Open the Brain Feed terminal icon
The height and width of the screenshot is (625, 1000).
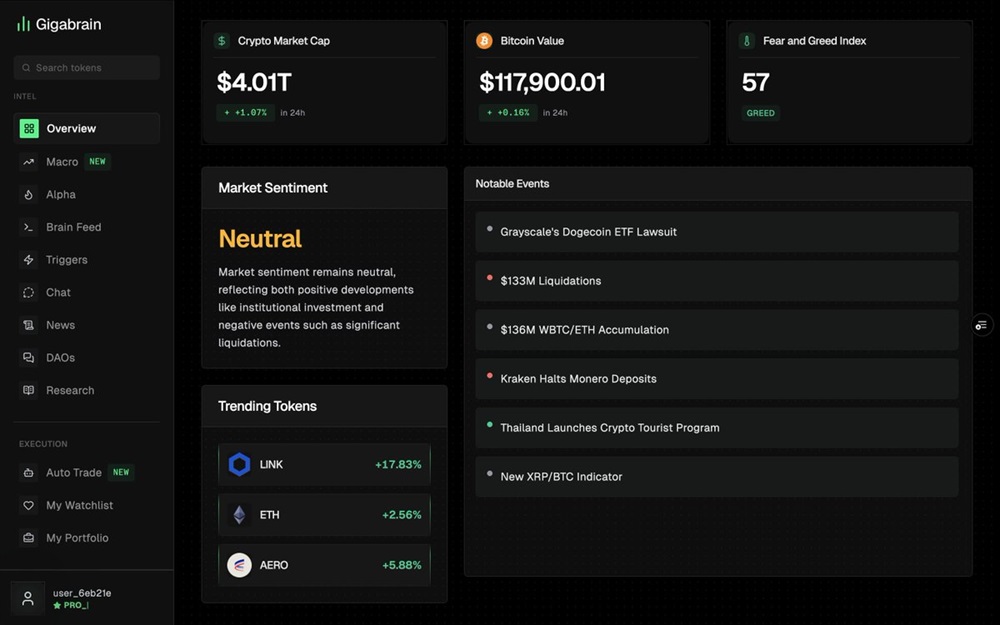tap(29, 227)
